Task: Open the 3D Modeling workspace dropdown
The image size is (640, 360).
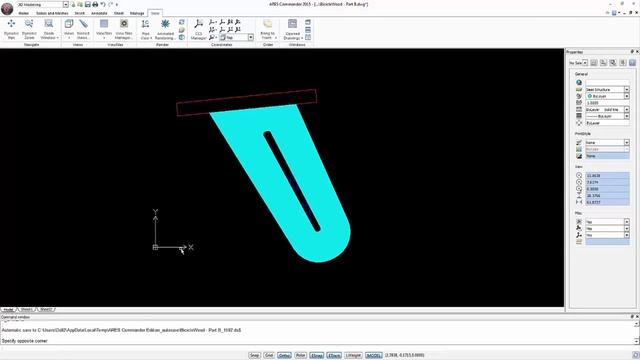Action: 66,4
